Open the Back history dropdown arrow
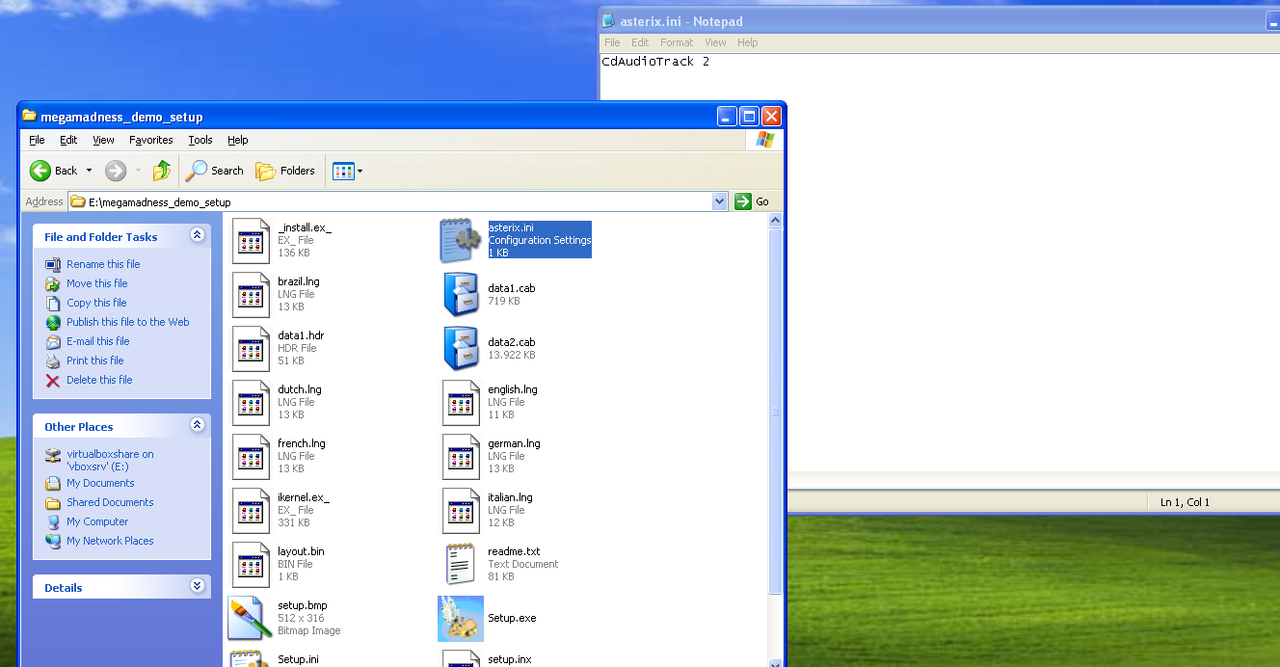The height and width of the screenshot is (667, 1280). (89, 171)
